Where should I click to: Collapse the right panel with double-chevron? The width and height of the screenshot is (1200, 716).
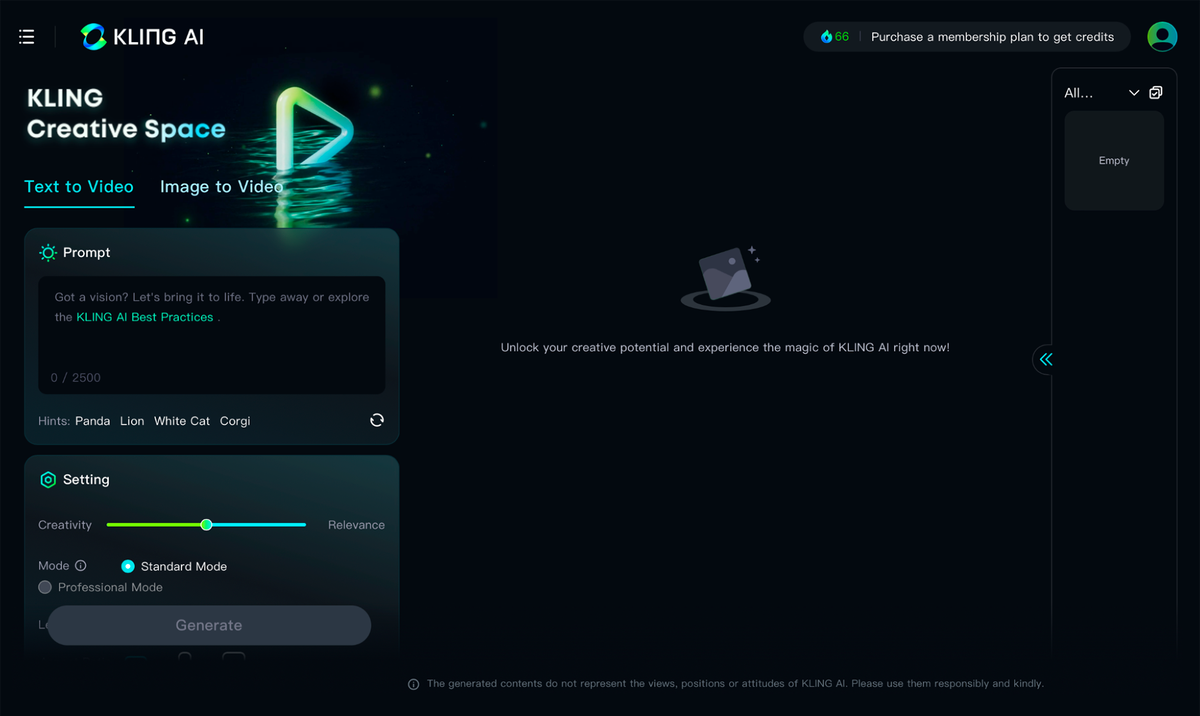coord(1046,359)
